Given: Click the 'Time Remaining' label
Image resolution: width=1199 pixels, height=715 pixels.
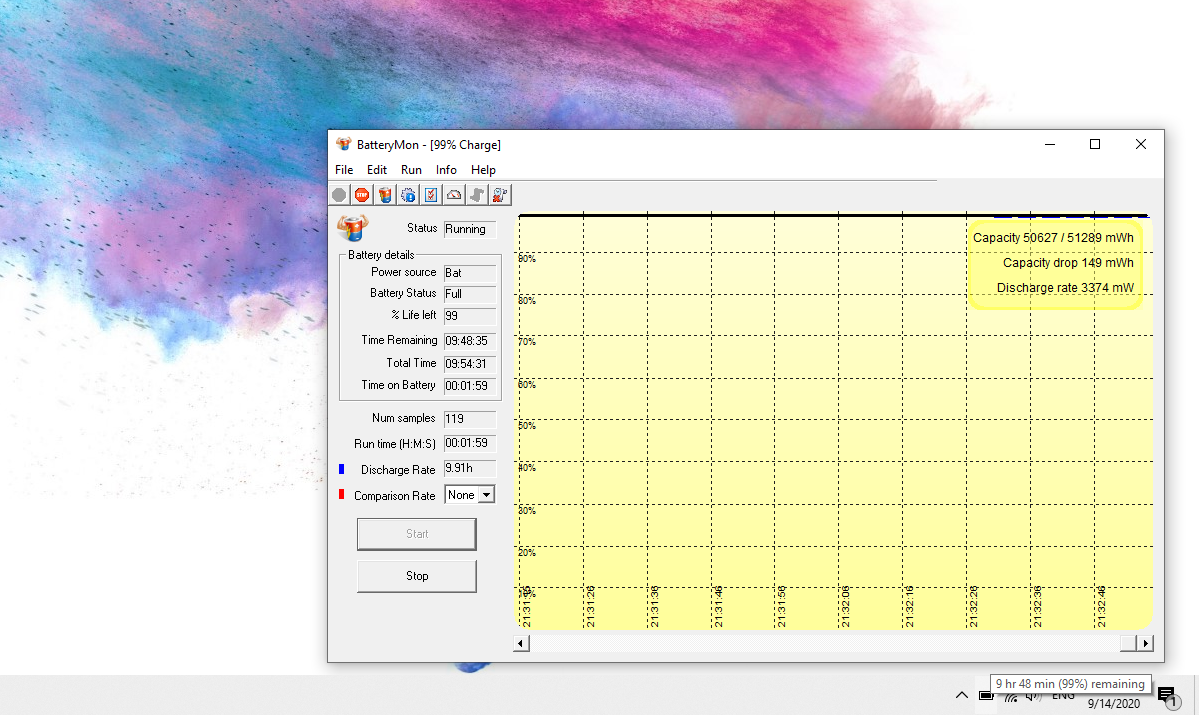Looking at the screenshot, I should tap(399, 340).
